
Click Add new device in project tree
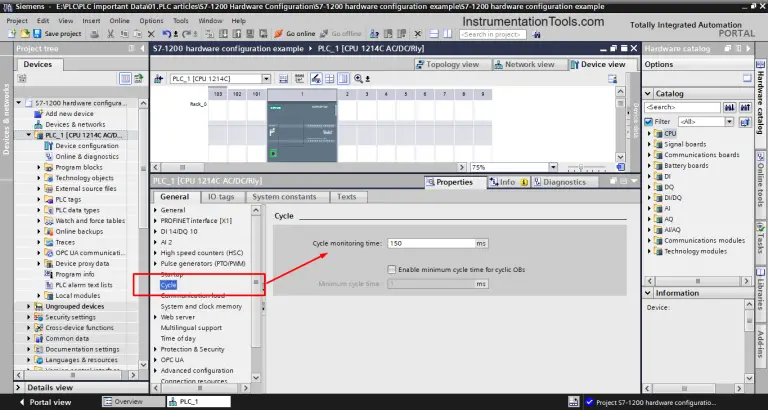[x=69, y=114]
